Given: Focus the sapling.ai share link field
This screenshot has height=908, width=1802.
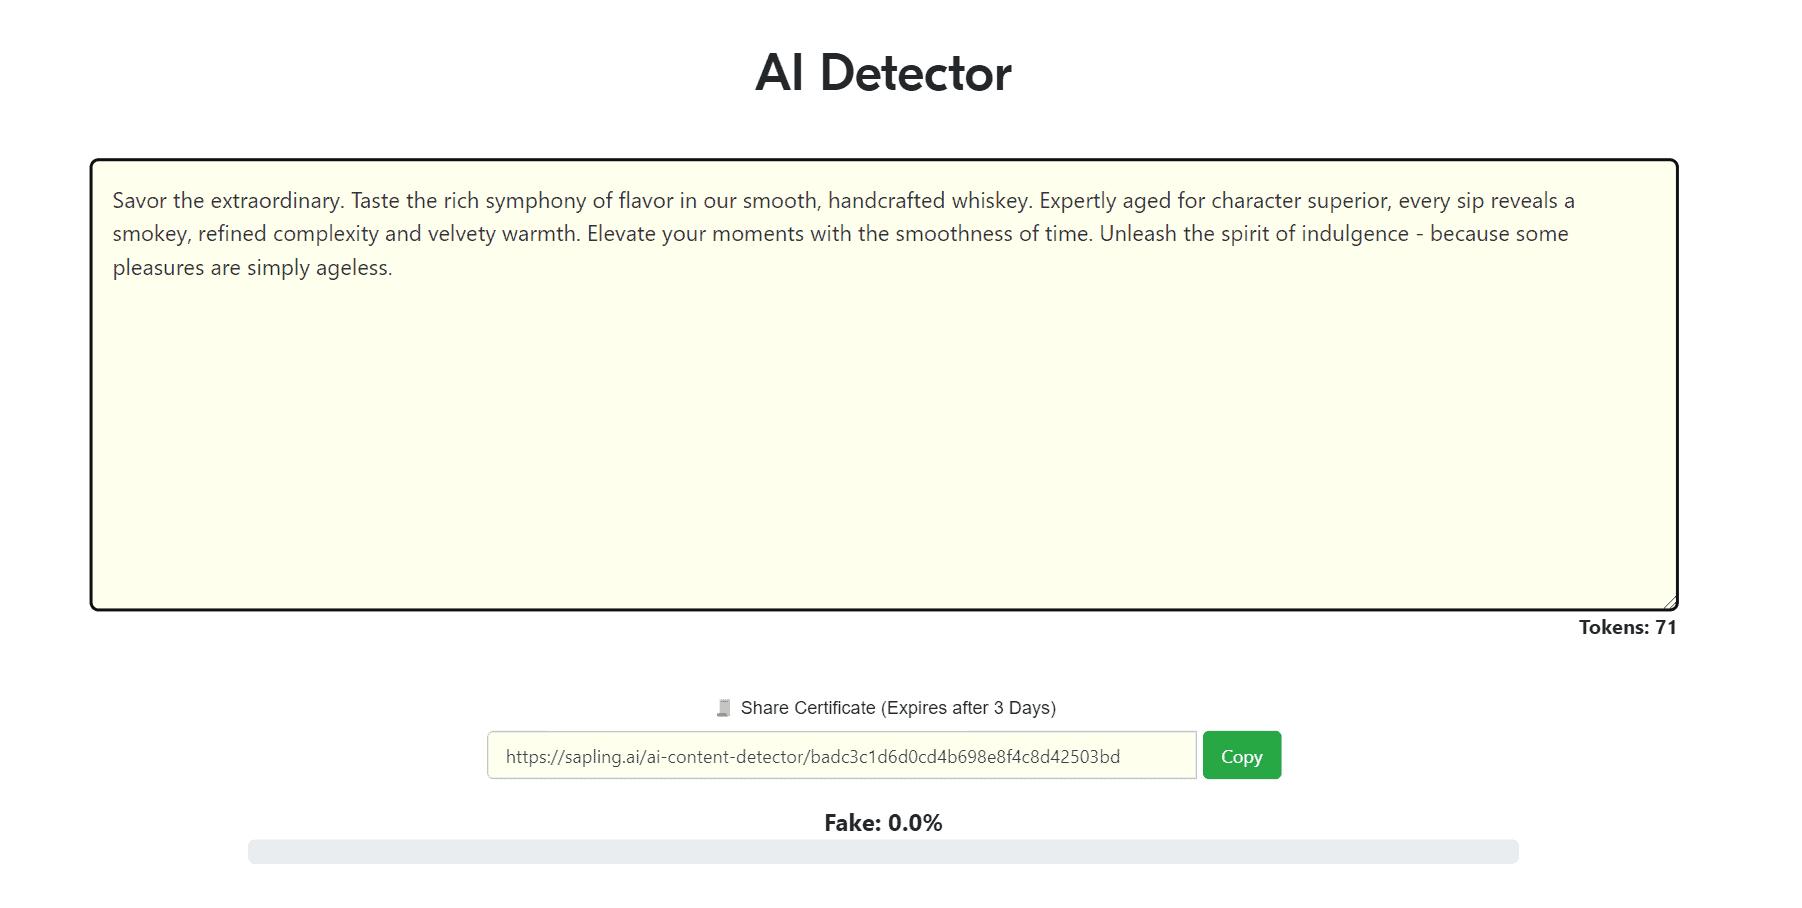Looking at the screenshot, I should (840, 756).
